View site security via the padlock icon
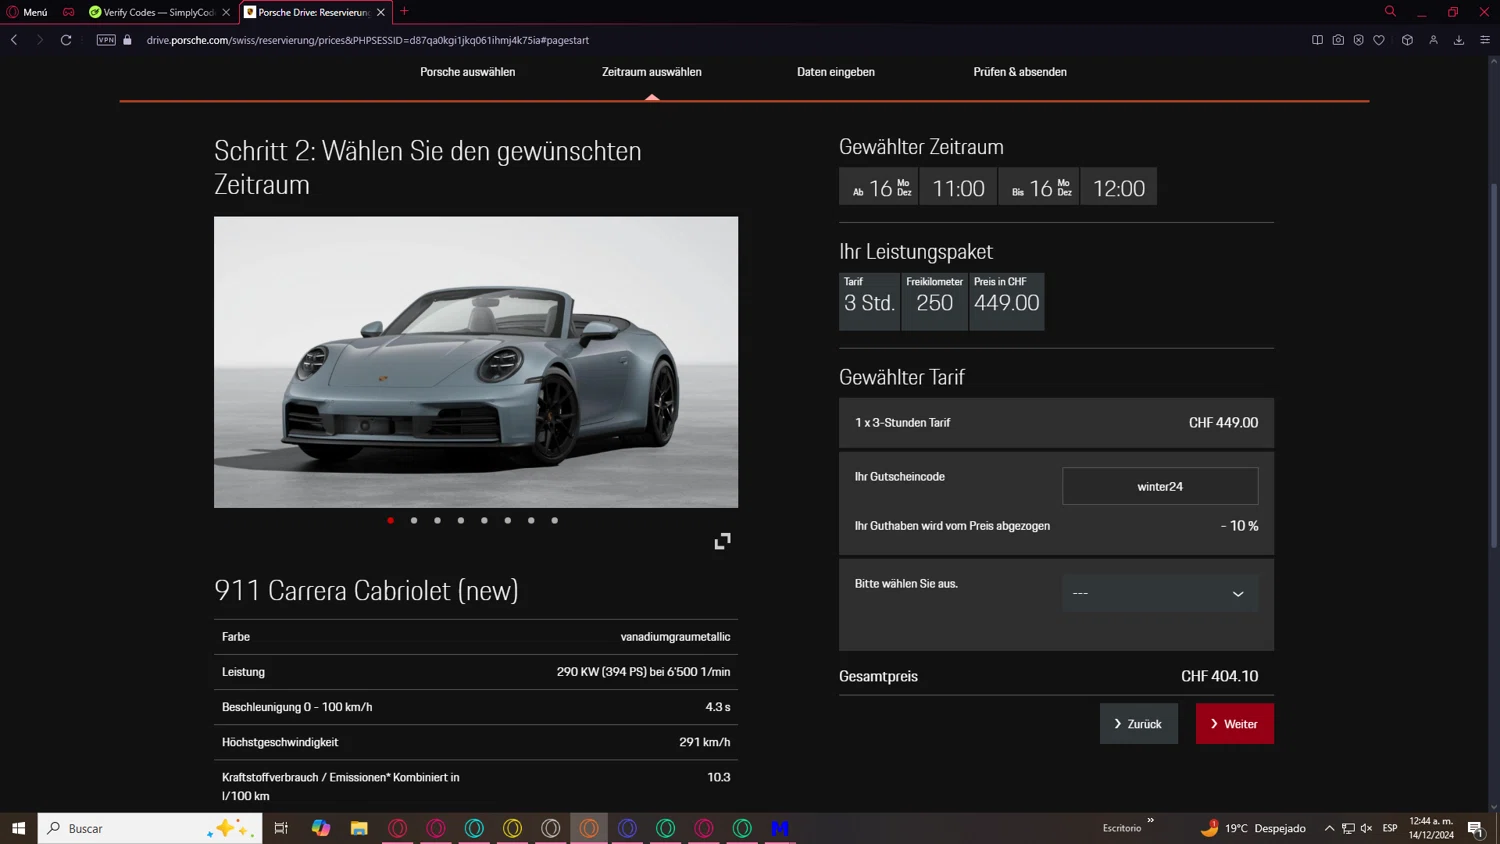This screenshot has height=844, width=1500. pos(128,40)
